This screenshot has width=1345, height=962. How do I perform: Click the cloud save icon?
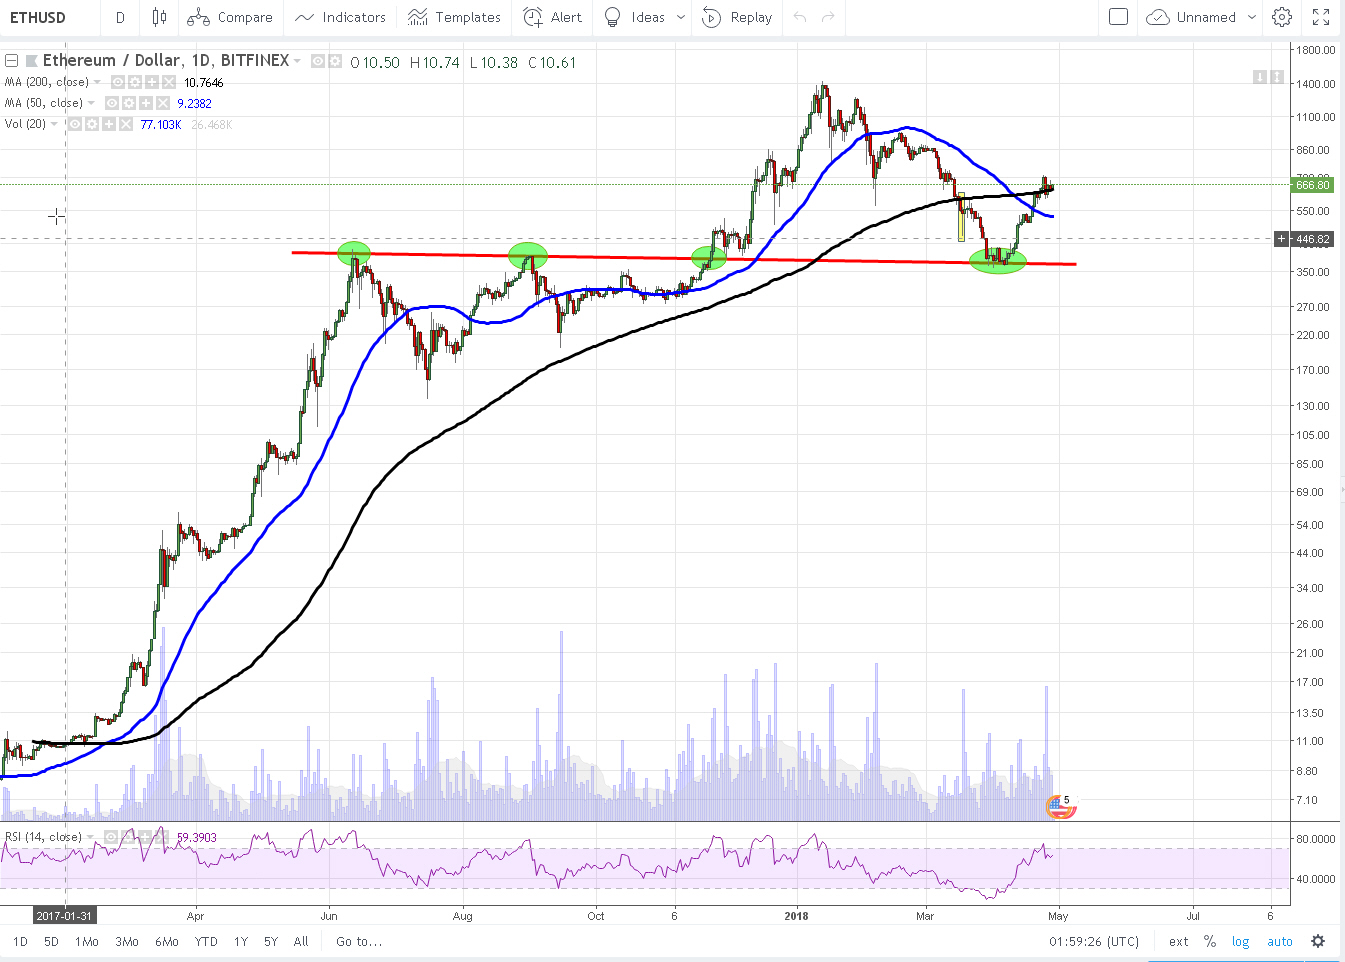point(1158,17)
